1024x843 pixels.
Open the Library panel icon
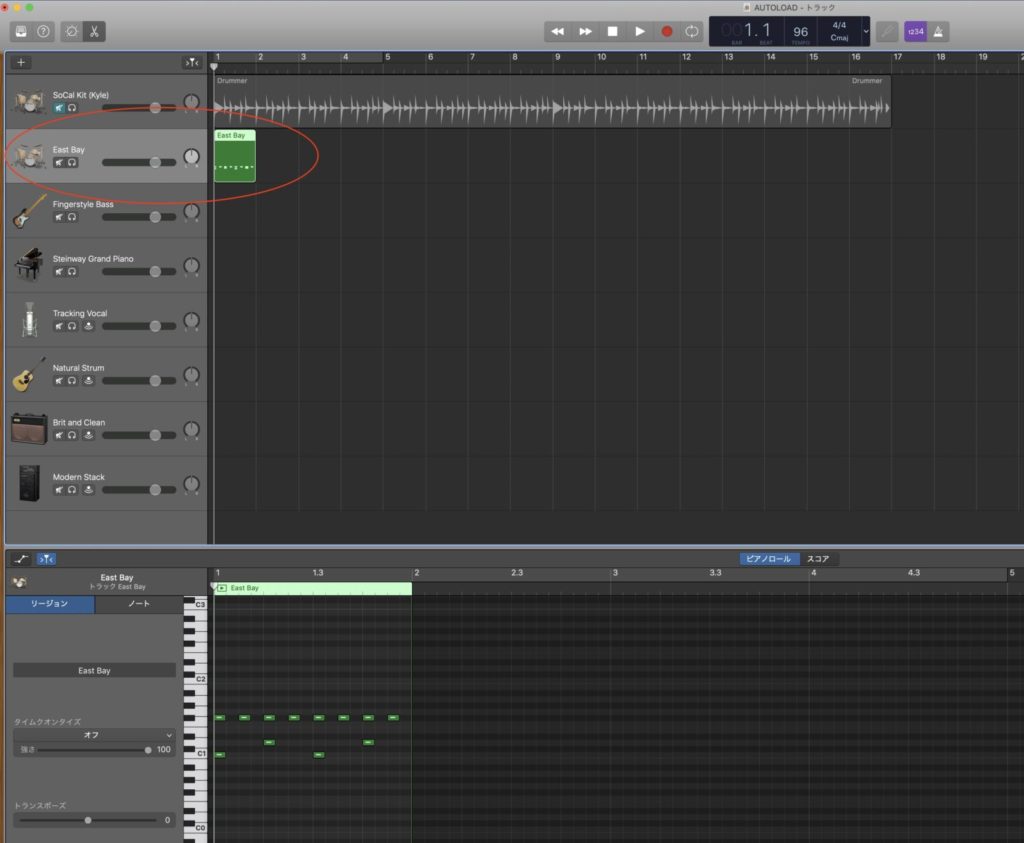(x=21, y=32)
